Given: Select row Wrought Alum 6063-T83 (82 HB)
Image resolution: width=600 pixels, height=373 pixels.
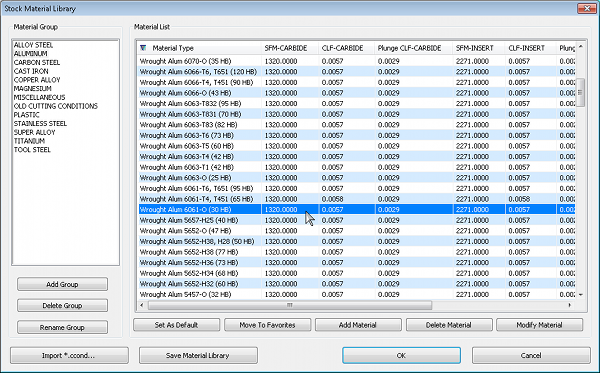Looking at the screenshot, I should point(356,125).
